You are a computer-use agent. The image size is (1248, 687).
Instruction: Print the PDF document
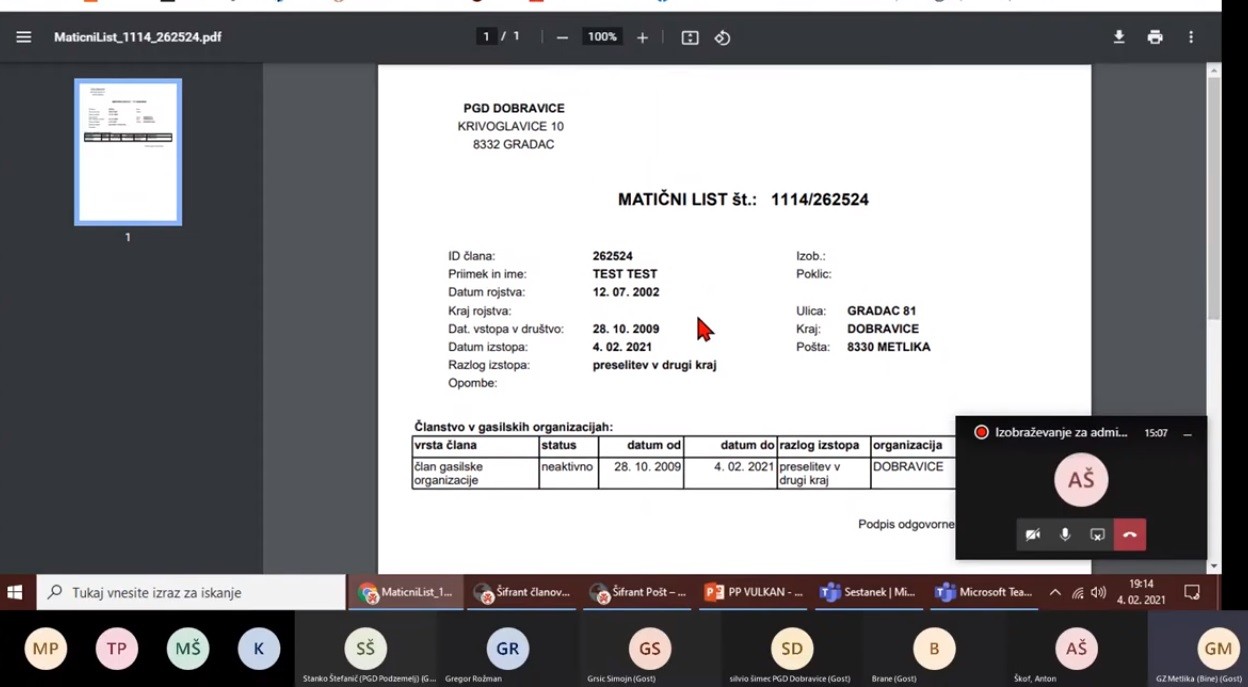(x=1155, y=37)
